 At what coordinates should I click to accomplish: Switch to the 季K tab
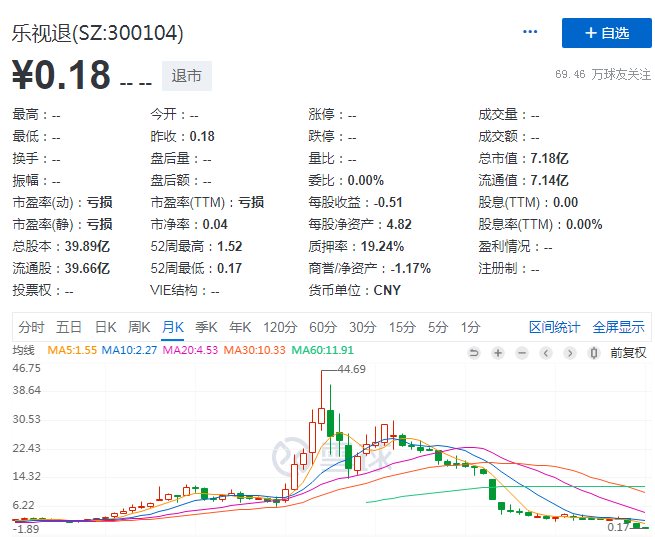206,327
